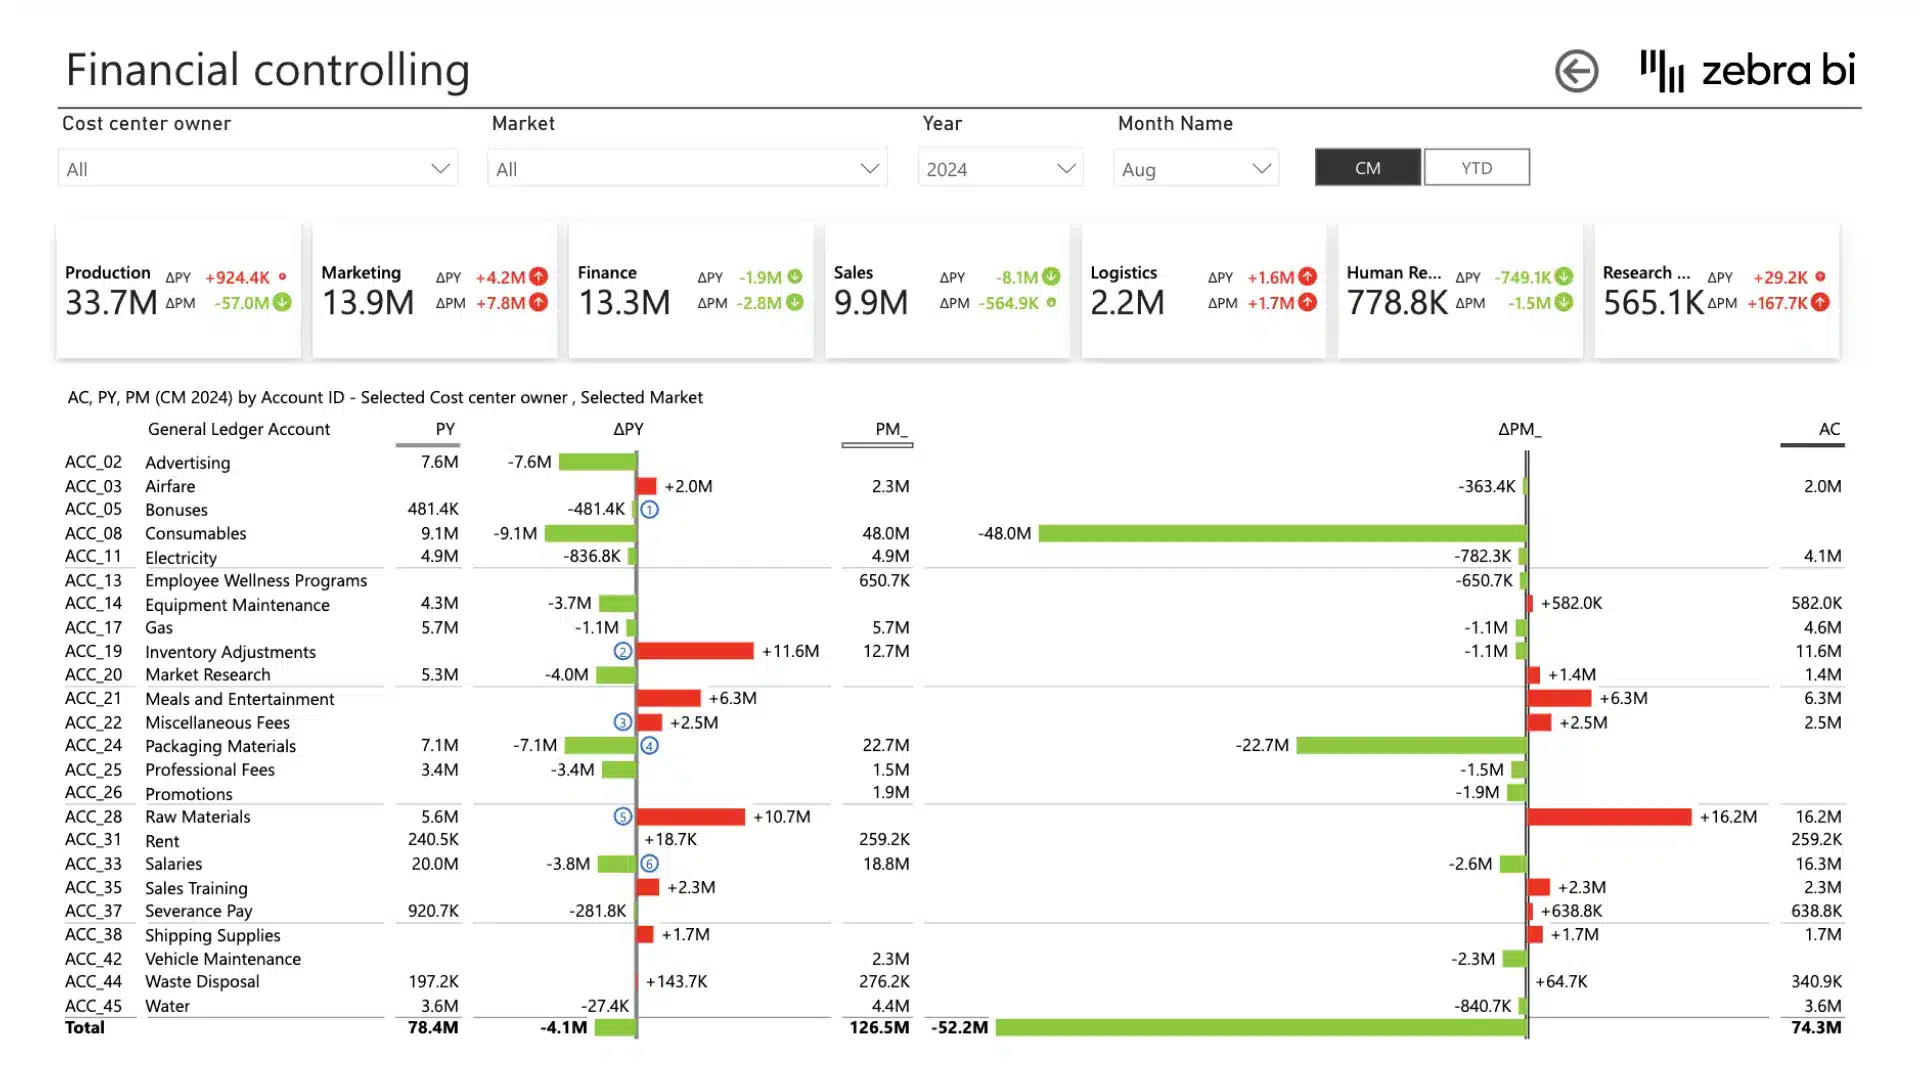Click the red up arrow on Logistics ΔPM
The image size is (1920, 1080).
click(x=1307, y=304)
